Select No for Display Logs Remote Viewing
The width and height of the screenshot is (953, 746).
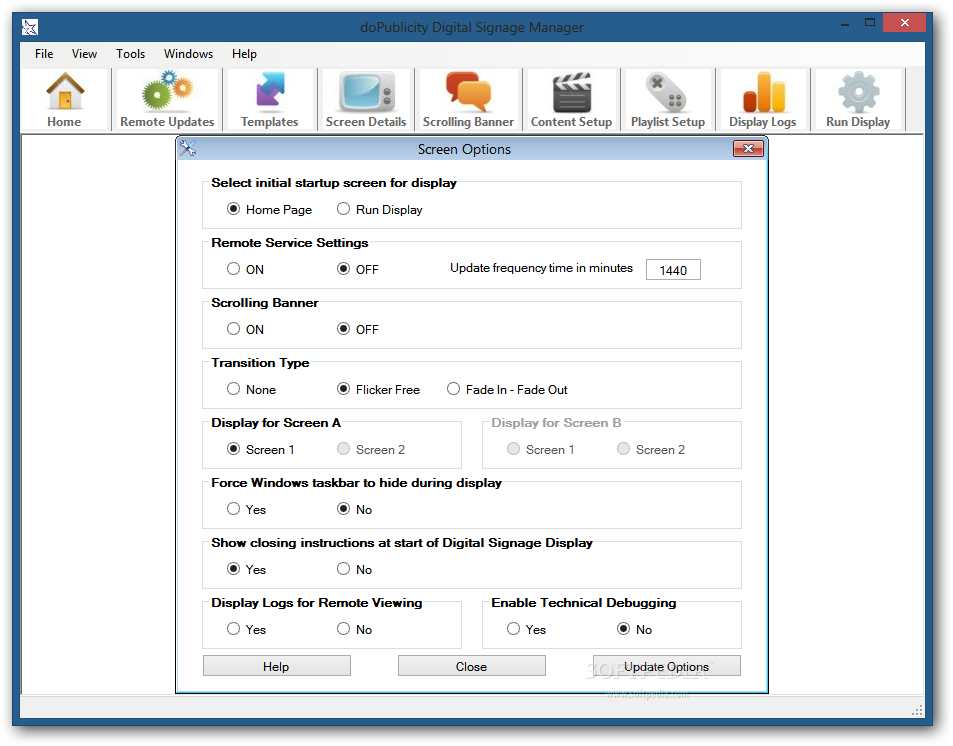355,629
